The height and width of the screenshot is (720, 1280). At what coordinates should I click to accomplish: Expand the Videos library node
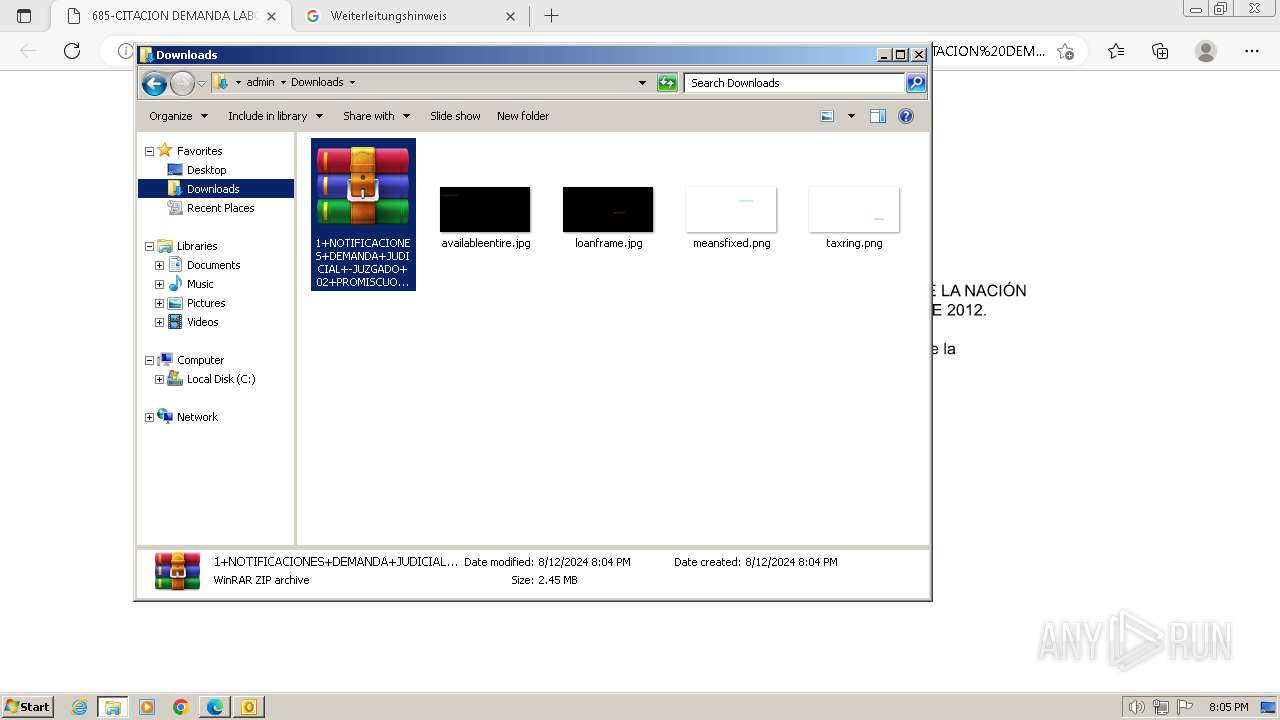coord(159,323)
